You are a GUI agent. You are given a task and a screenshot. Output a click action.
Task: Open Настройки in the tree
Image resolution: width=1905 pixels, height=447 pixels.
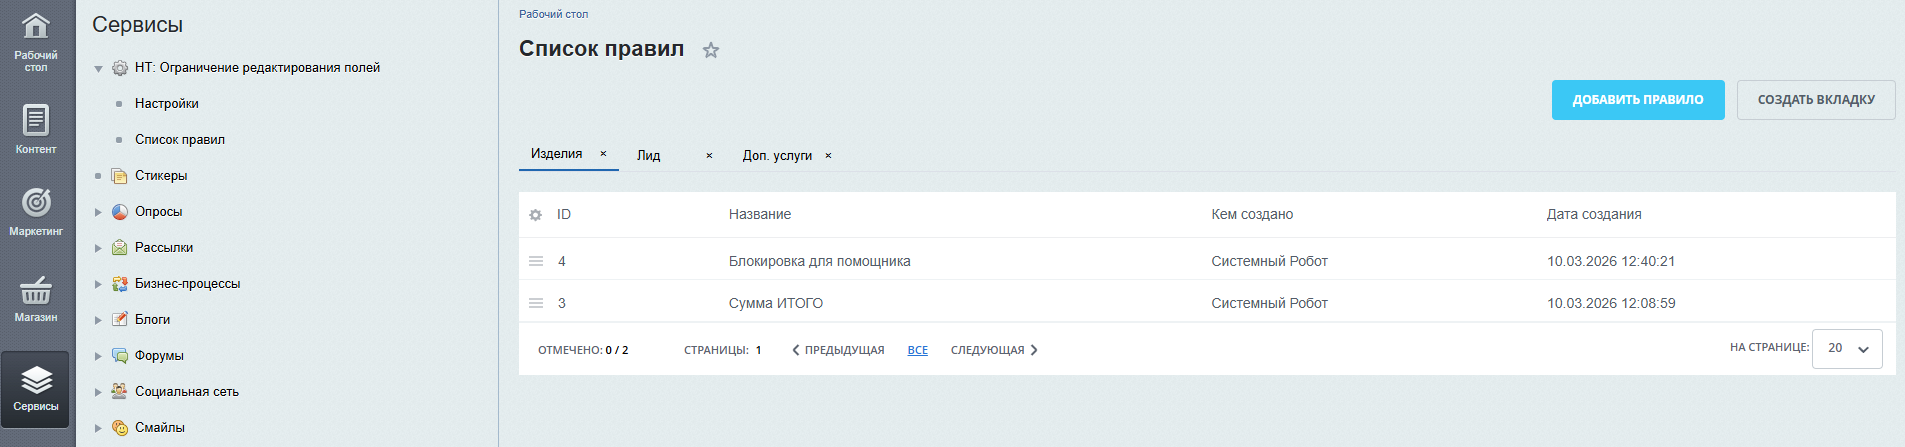pos(167,104)
